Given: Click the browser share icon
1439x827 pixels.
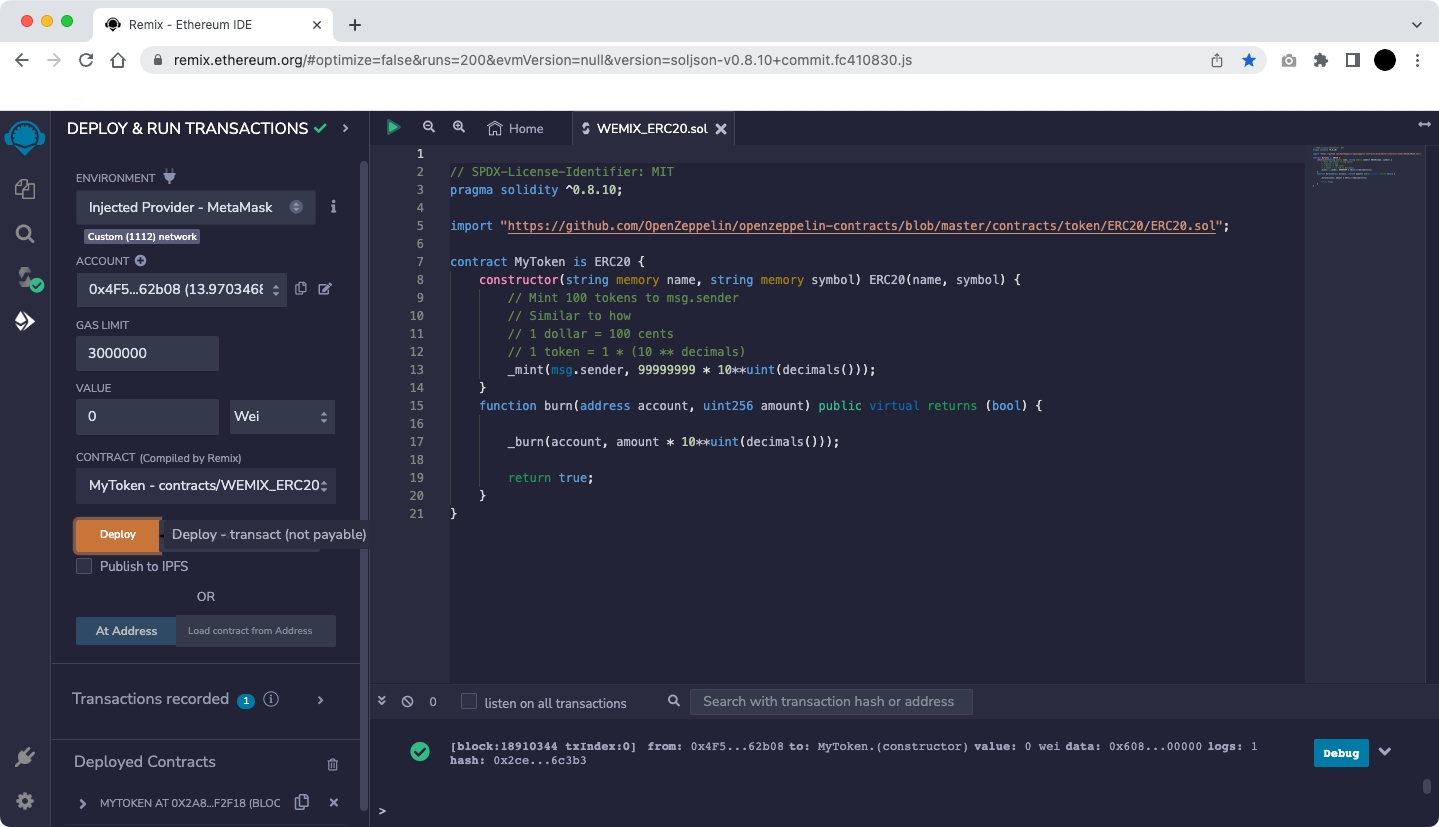Looking at the screenshot, I should click(x=1217, y=60).
